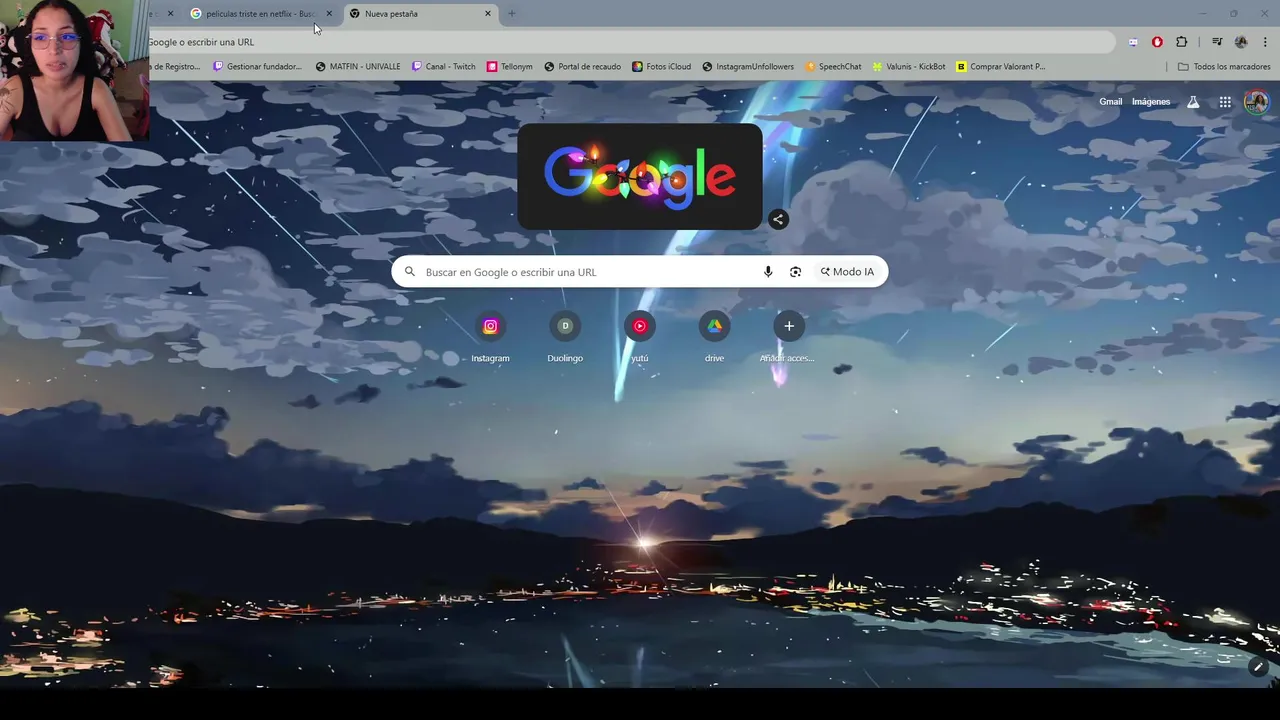Image resolution: width=1280 pixels, height=720 pixels.
Task: Open the Google apps grid
Action: [1225, 102]
